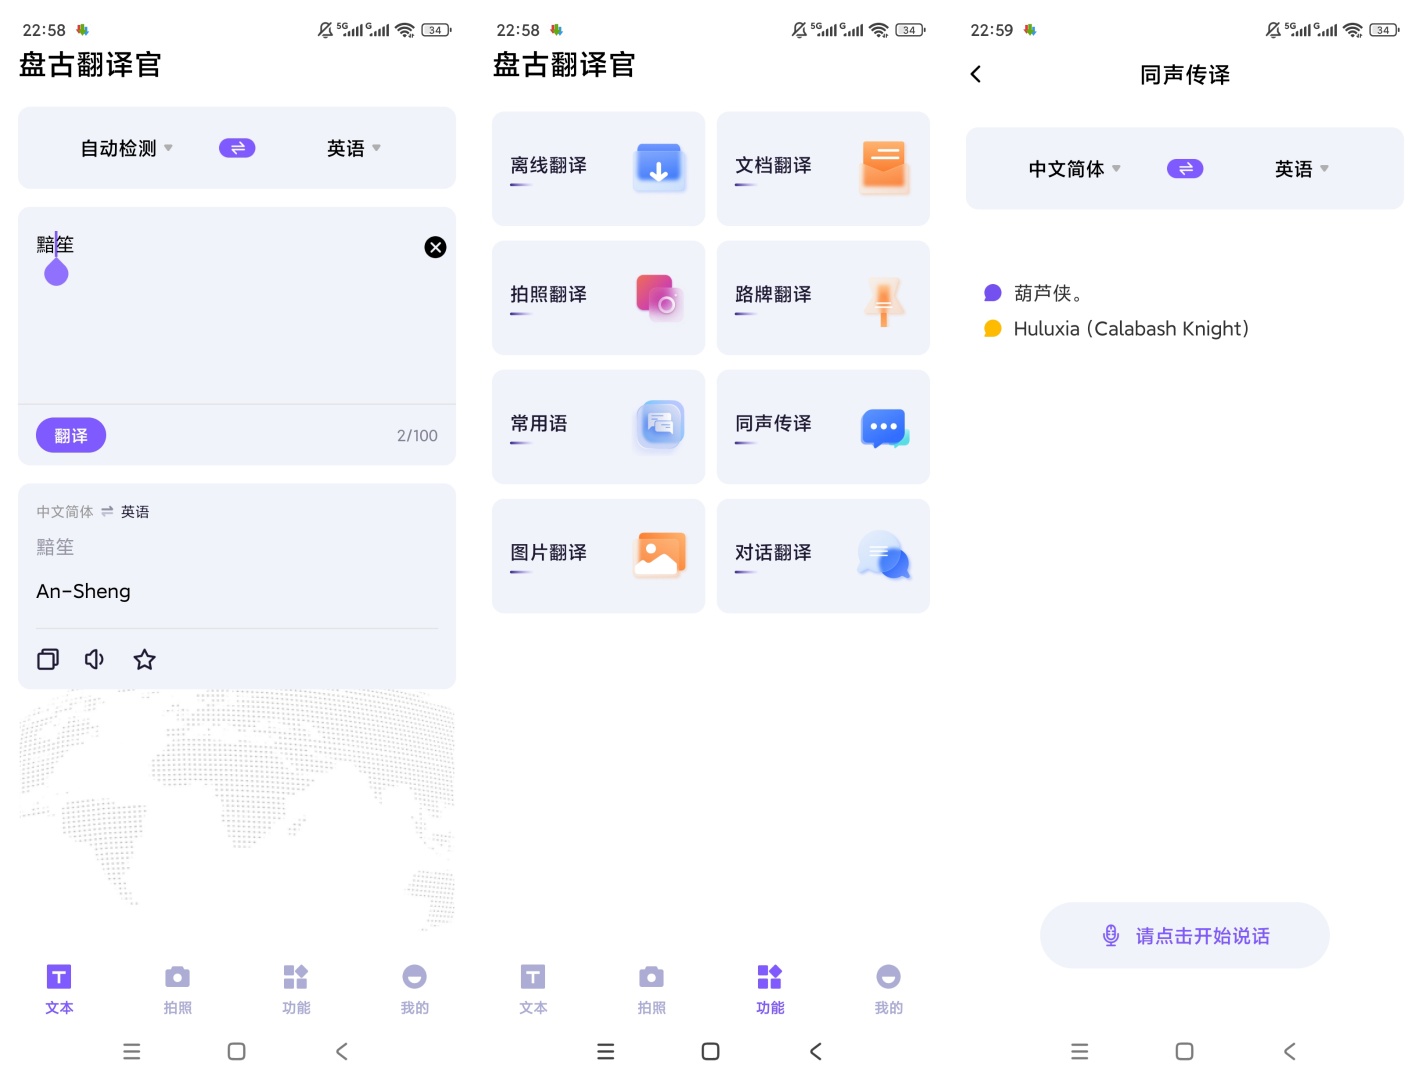
Task: Tap Android recents menu on third screen
Action: [x=1080, y=1051]
